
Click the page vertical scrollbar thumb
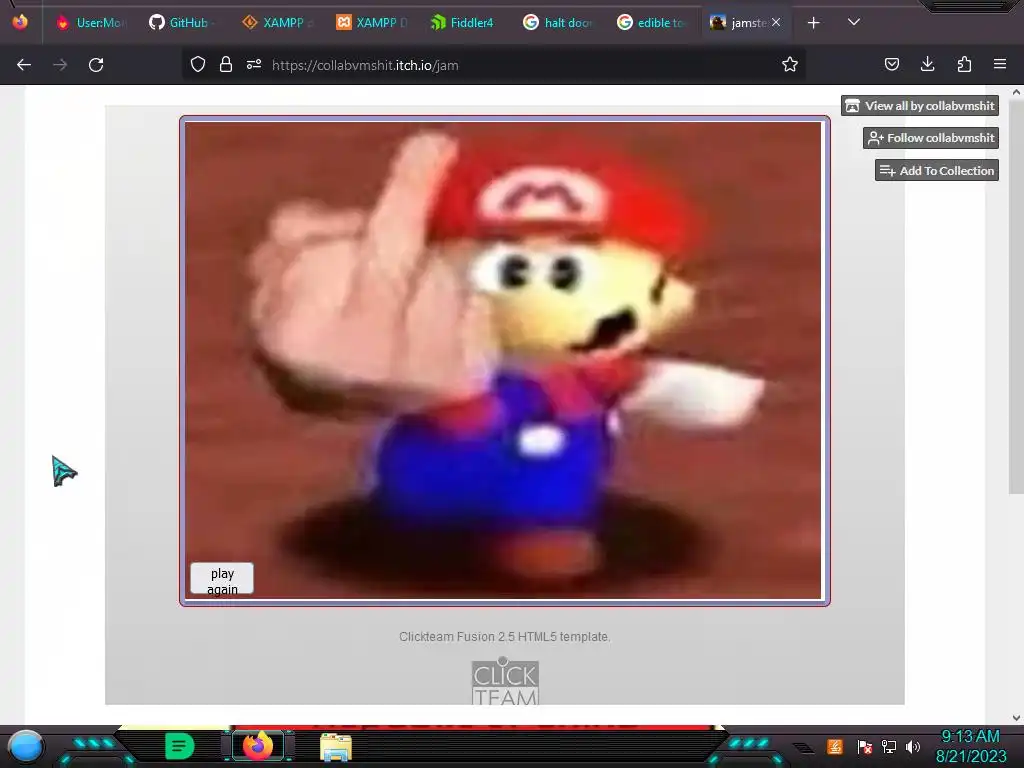click(x=1016, y=297)
